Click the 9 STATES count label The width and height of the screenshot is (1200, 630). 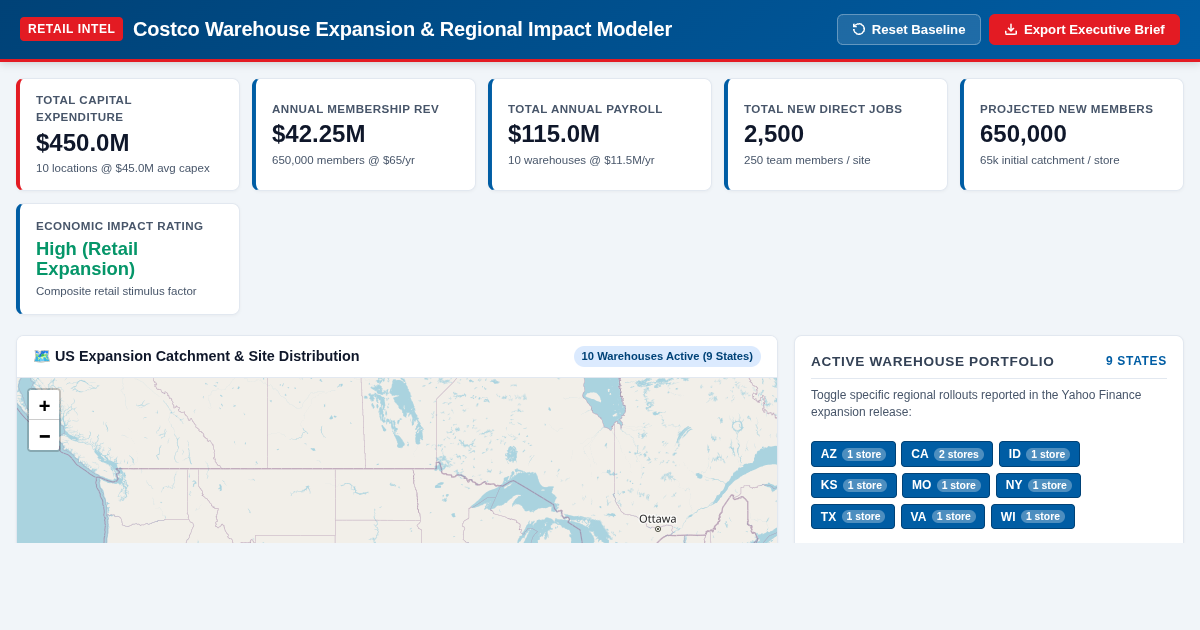1136,361
